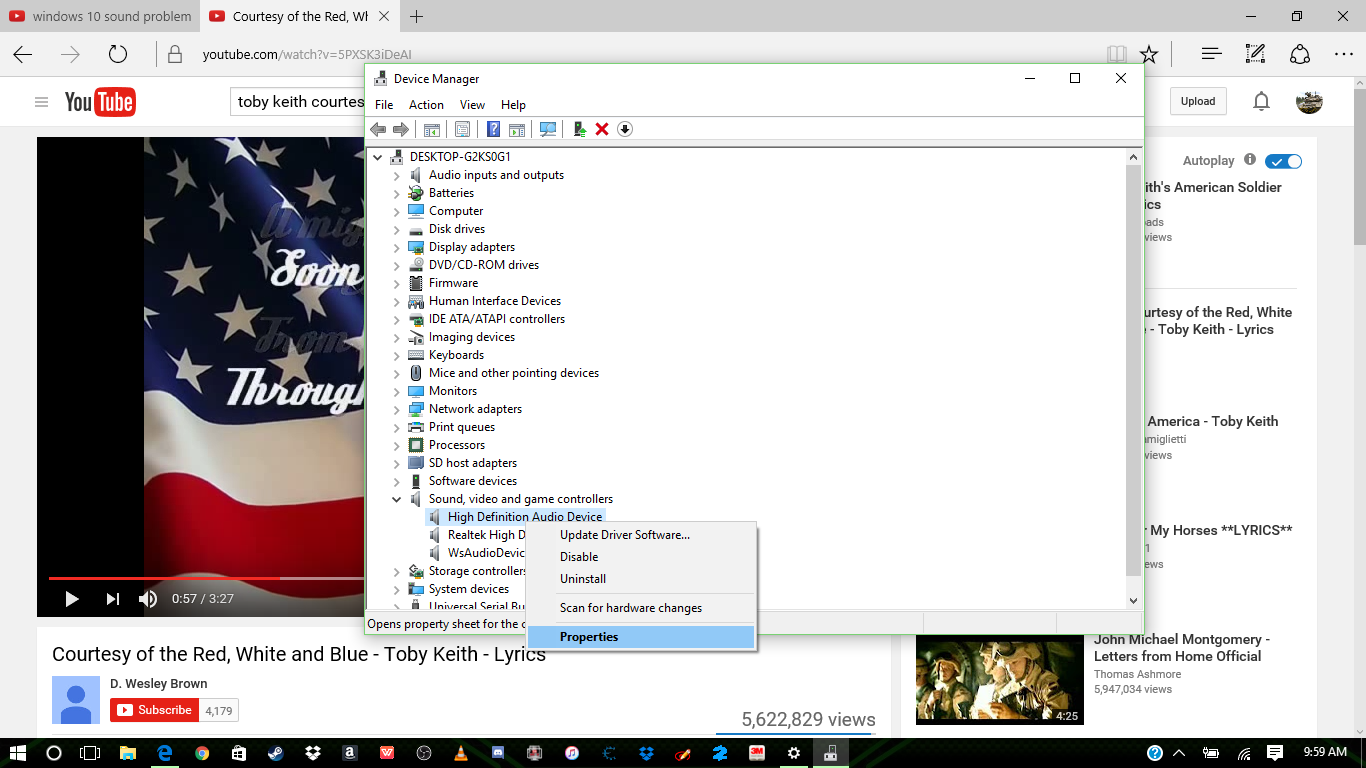Choose Disable from context menu
The image size is (1366, 768).
pyautogui.click(x=640, y=557)
